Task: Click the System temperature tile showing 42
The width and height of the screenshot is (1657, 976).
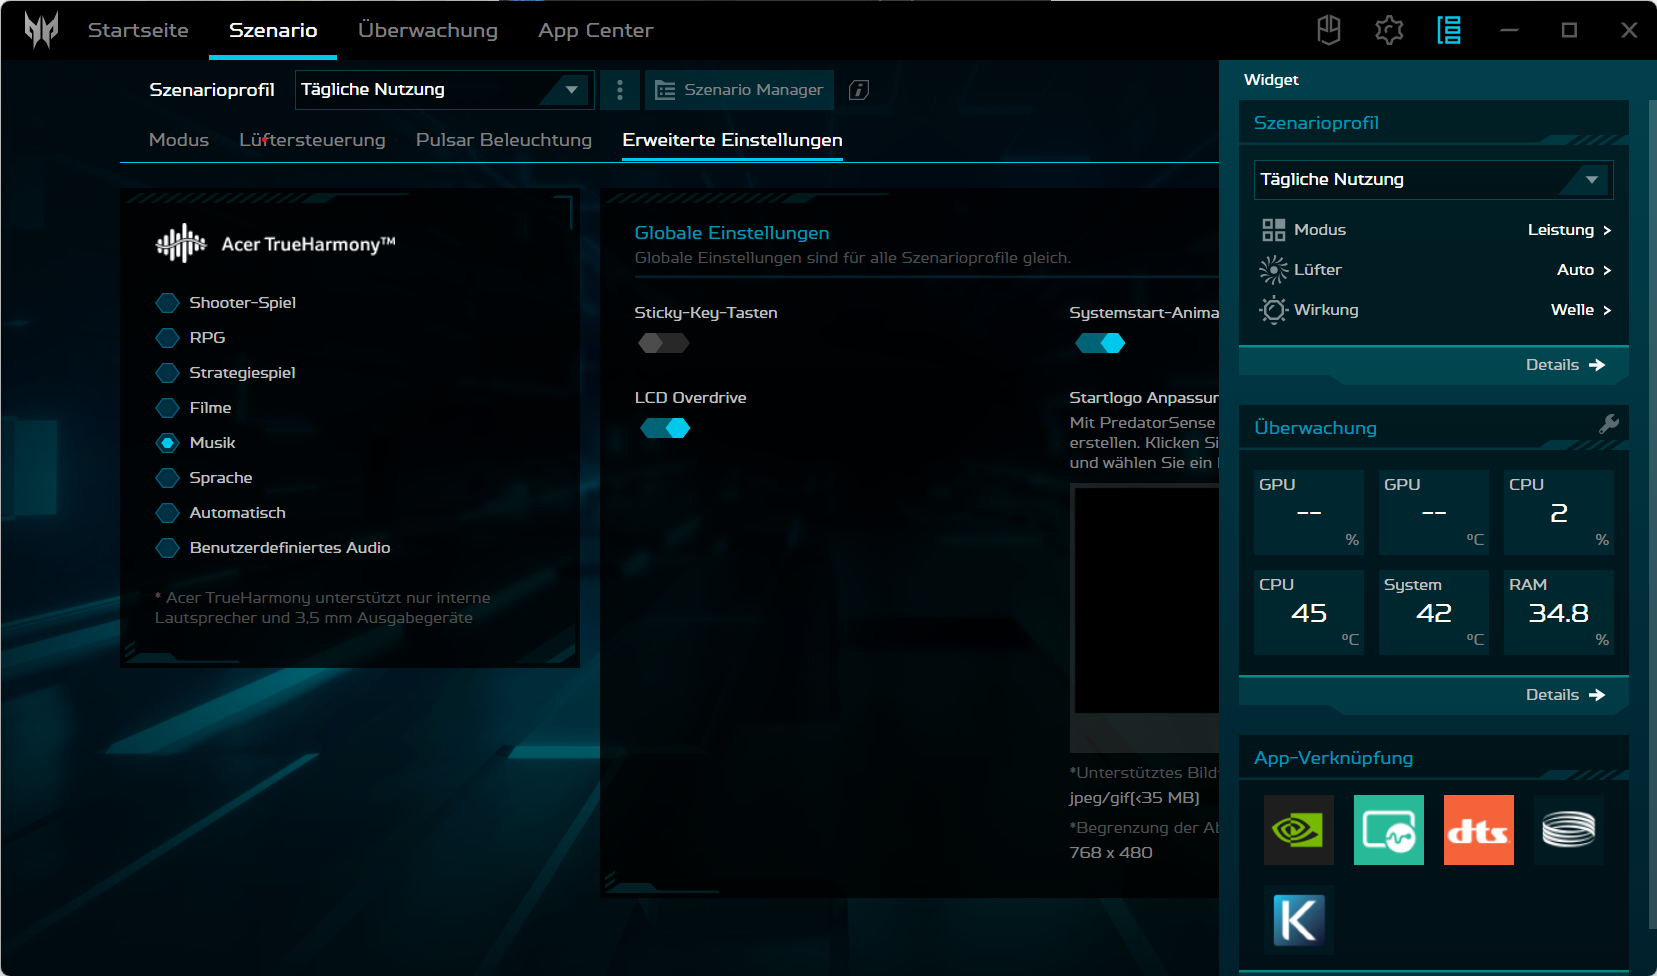Action: (x=1434, y=612)
